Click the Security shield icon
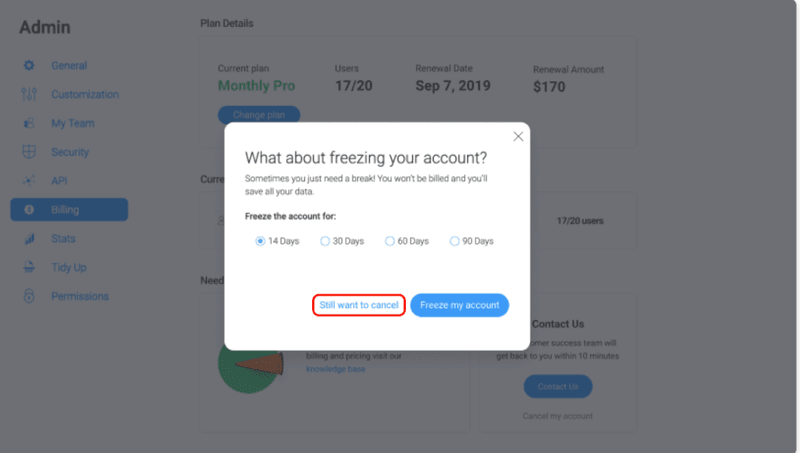 29,153
